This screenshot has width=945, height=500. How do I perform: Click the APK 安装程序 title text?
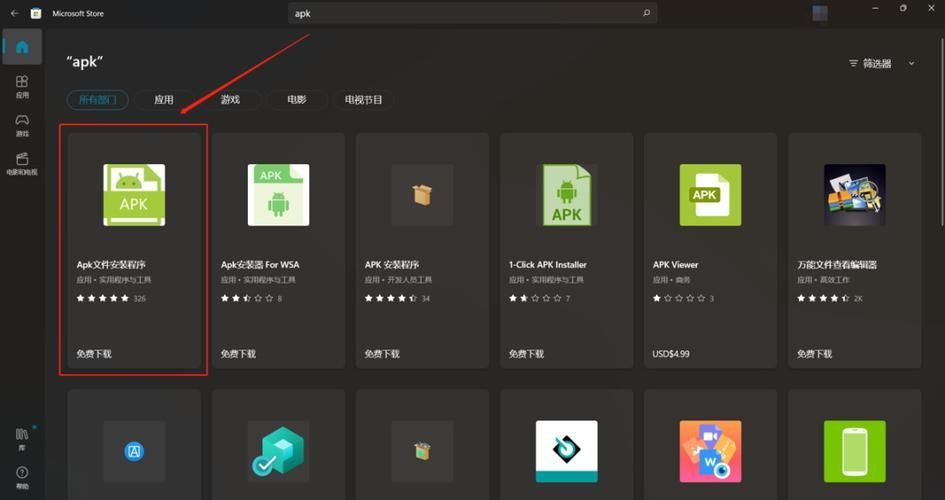point(392,264)
